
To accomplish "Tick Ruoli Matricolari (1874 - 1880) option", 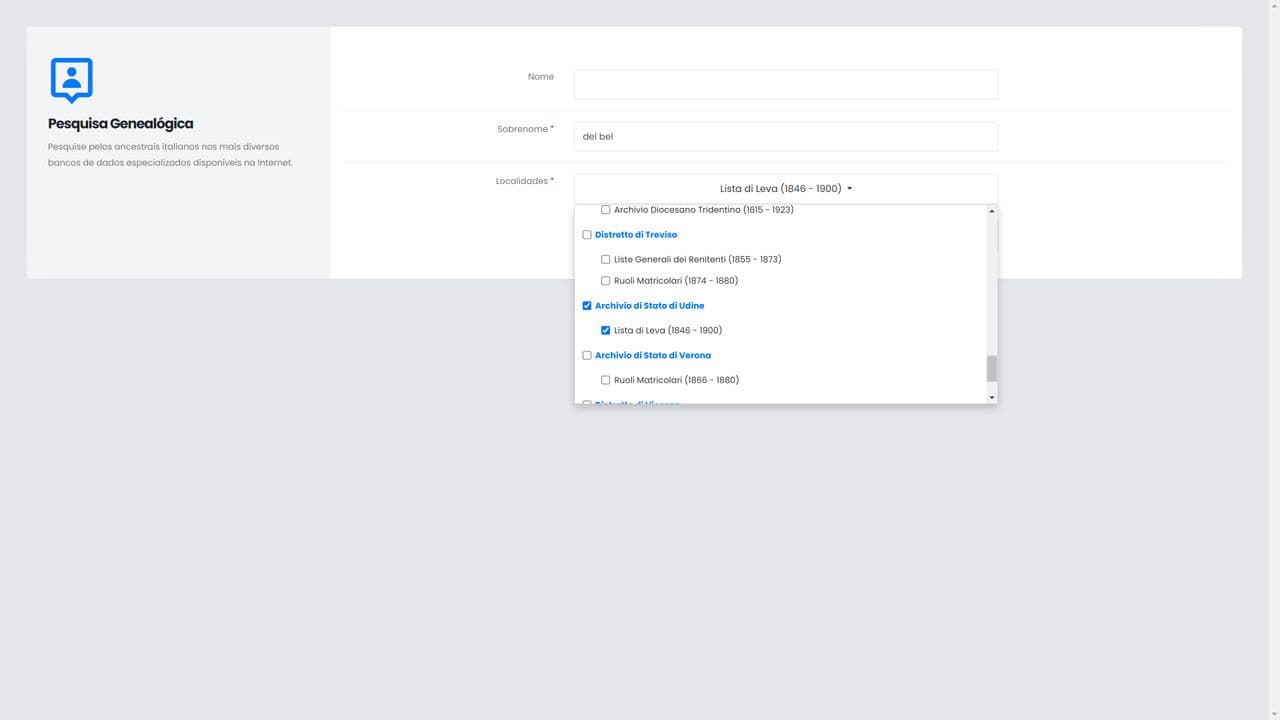I will tap(605, 281).
